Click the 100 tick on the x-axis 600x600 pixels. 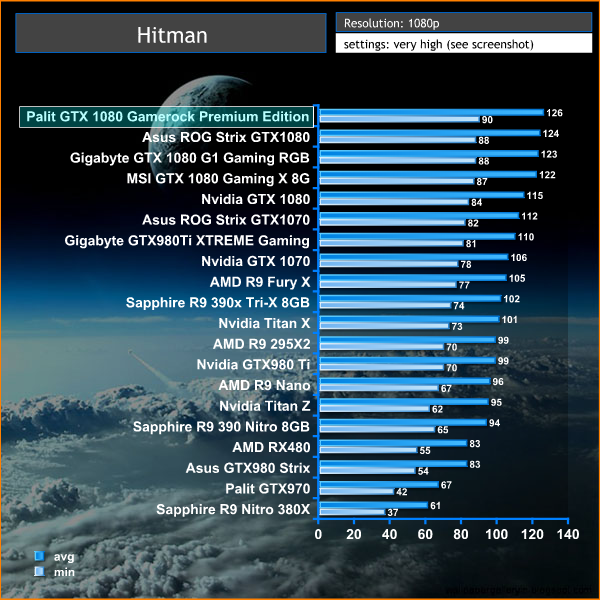pyautogui.click(x=496, y=534)
